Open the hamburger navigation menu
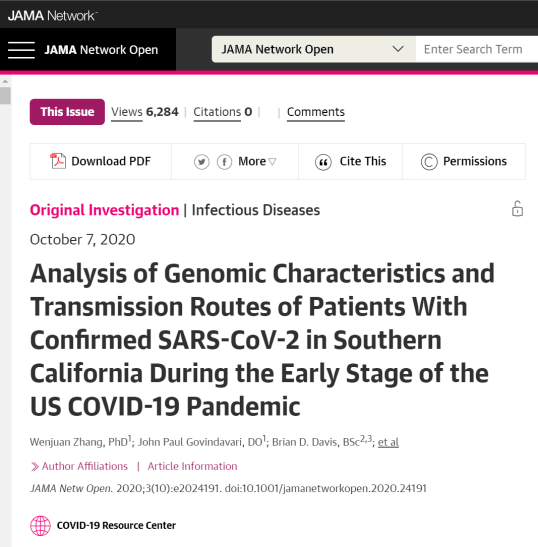Screen dimensions: 538x547 coord(21,50)
